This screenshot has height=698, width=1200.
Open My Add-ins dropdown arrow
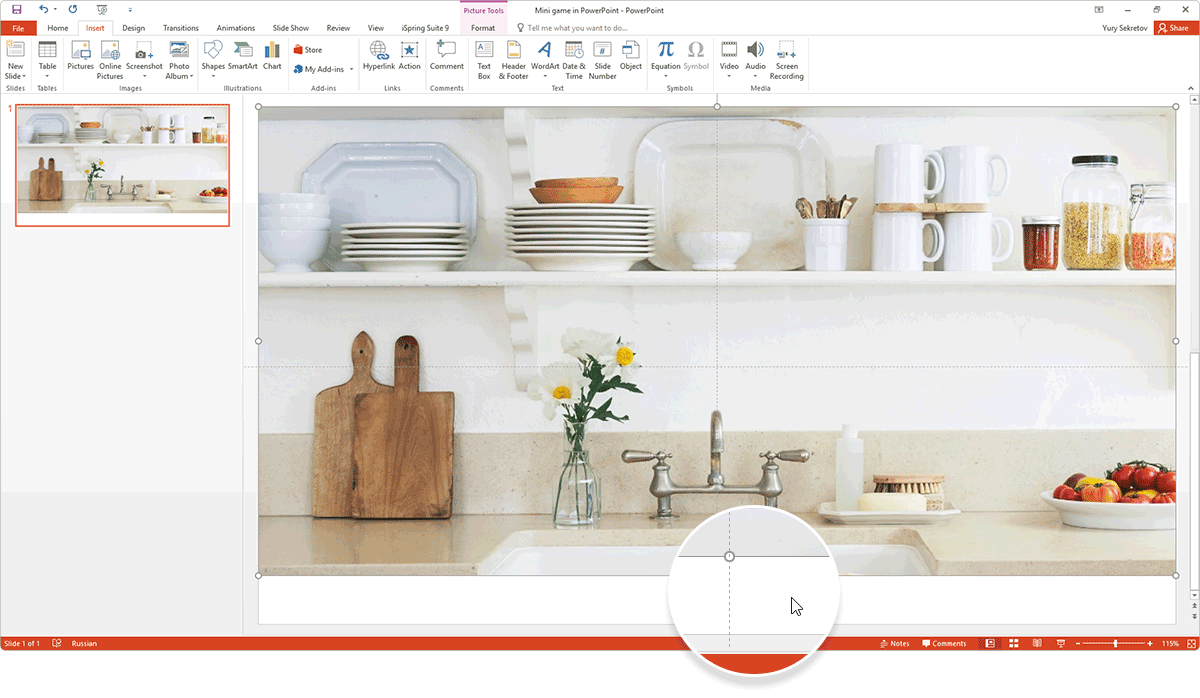[x=351, y=70]
